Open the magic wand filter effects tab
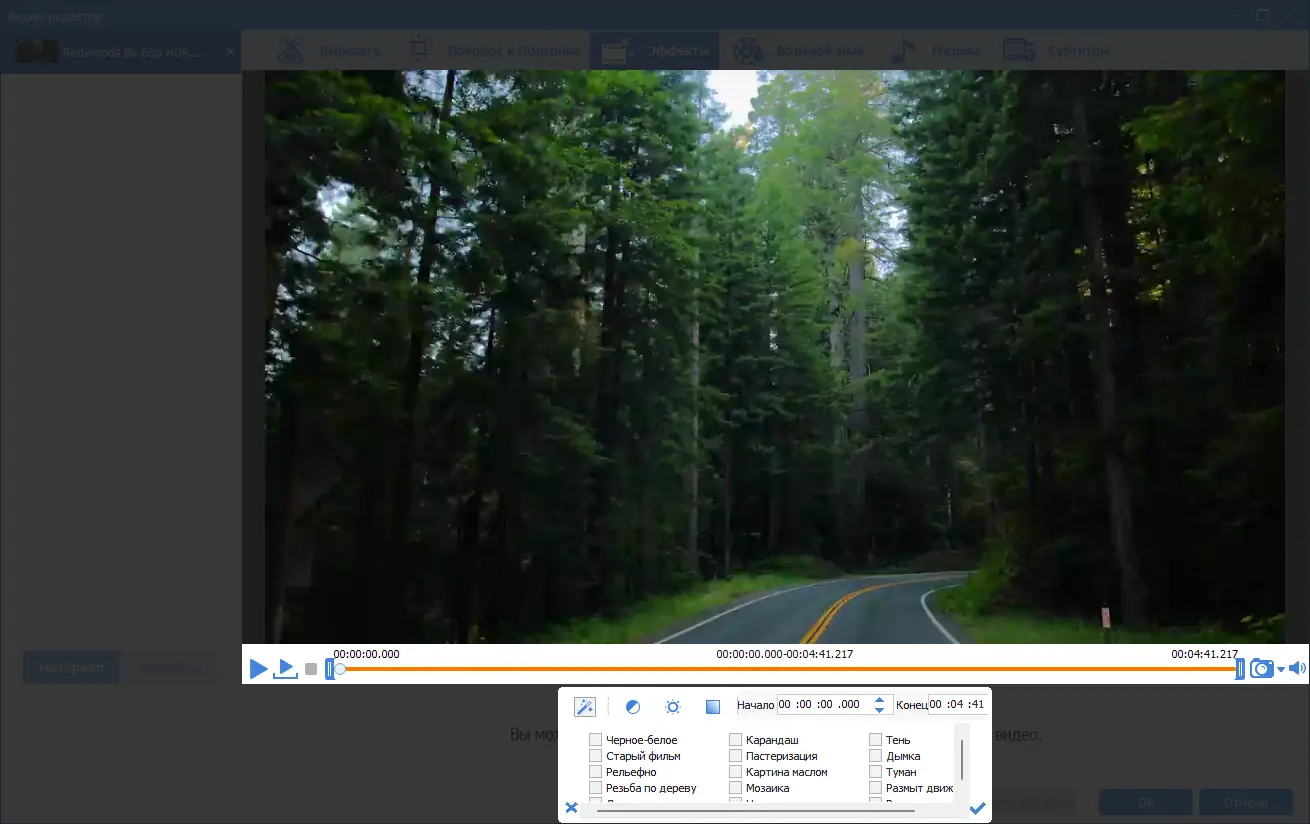 coord(585,706)
